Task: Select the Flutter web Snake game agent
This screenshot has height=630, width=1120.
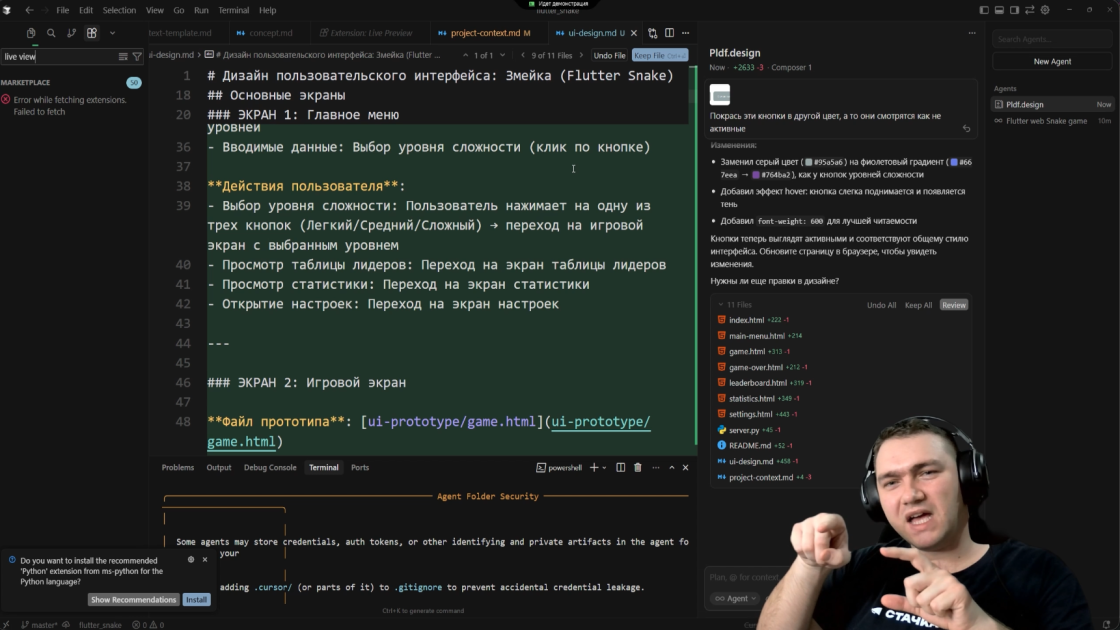Action: coord(1052,121)
